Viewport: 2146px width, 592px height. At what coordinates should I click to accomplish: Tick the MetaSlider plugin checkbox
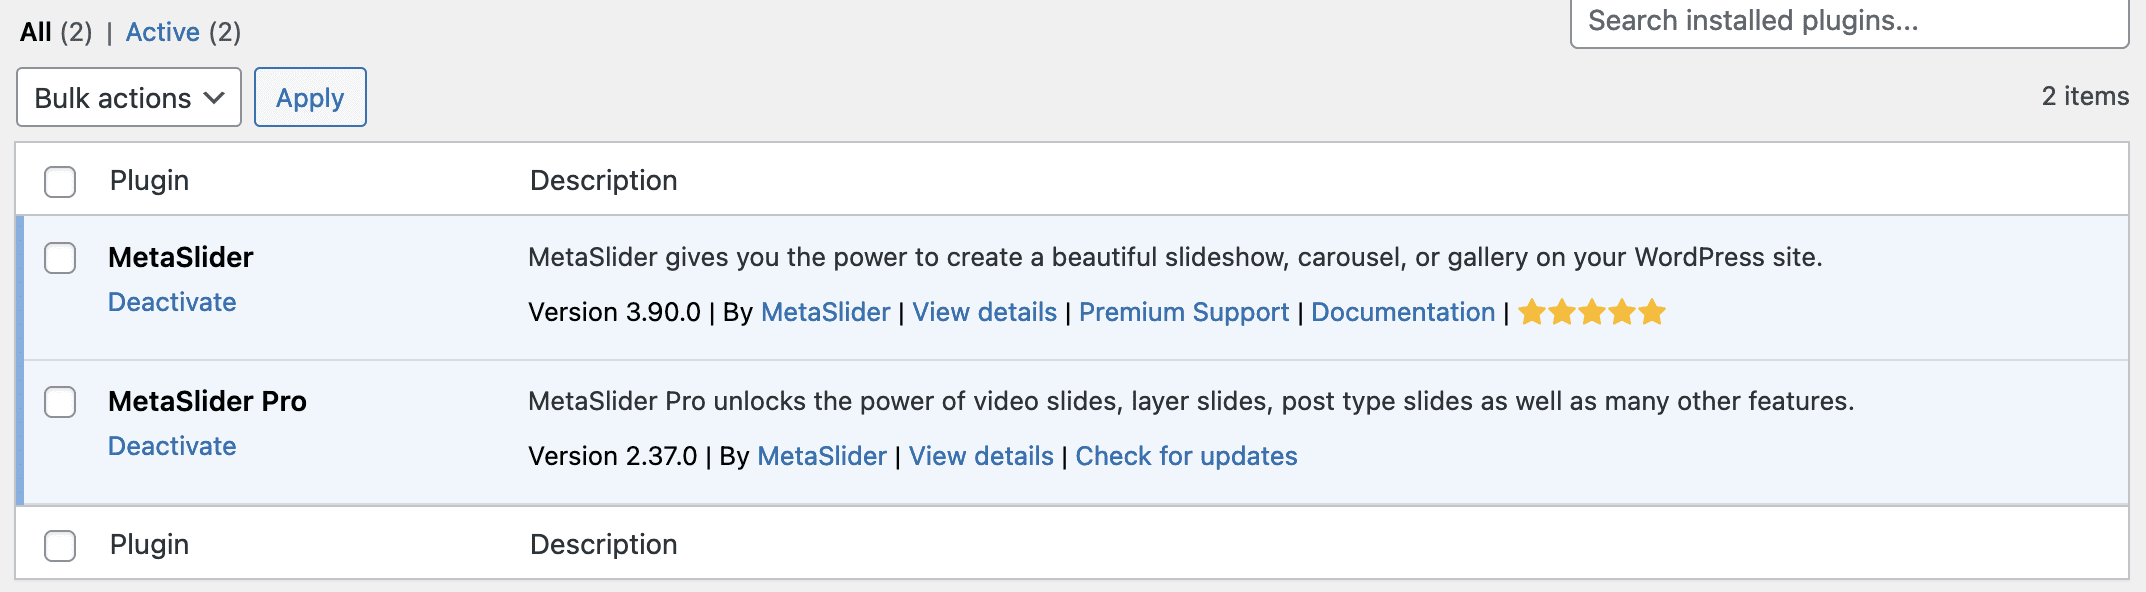[60, 258]
